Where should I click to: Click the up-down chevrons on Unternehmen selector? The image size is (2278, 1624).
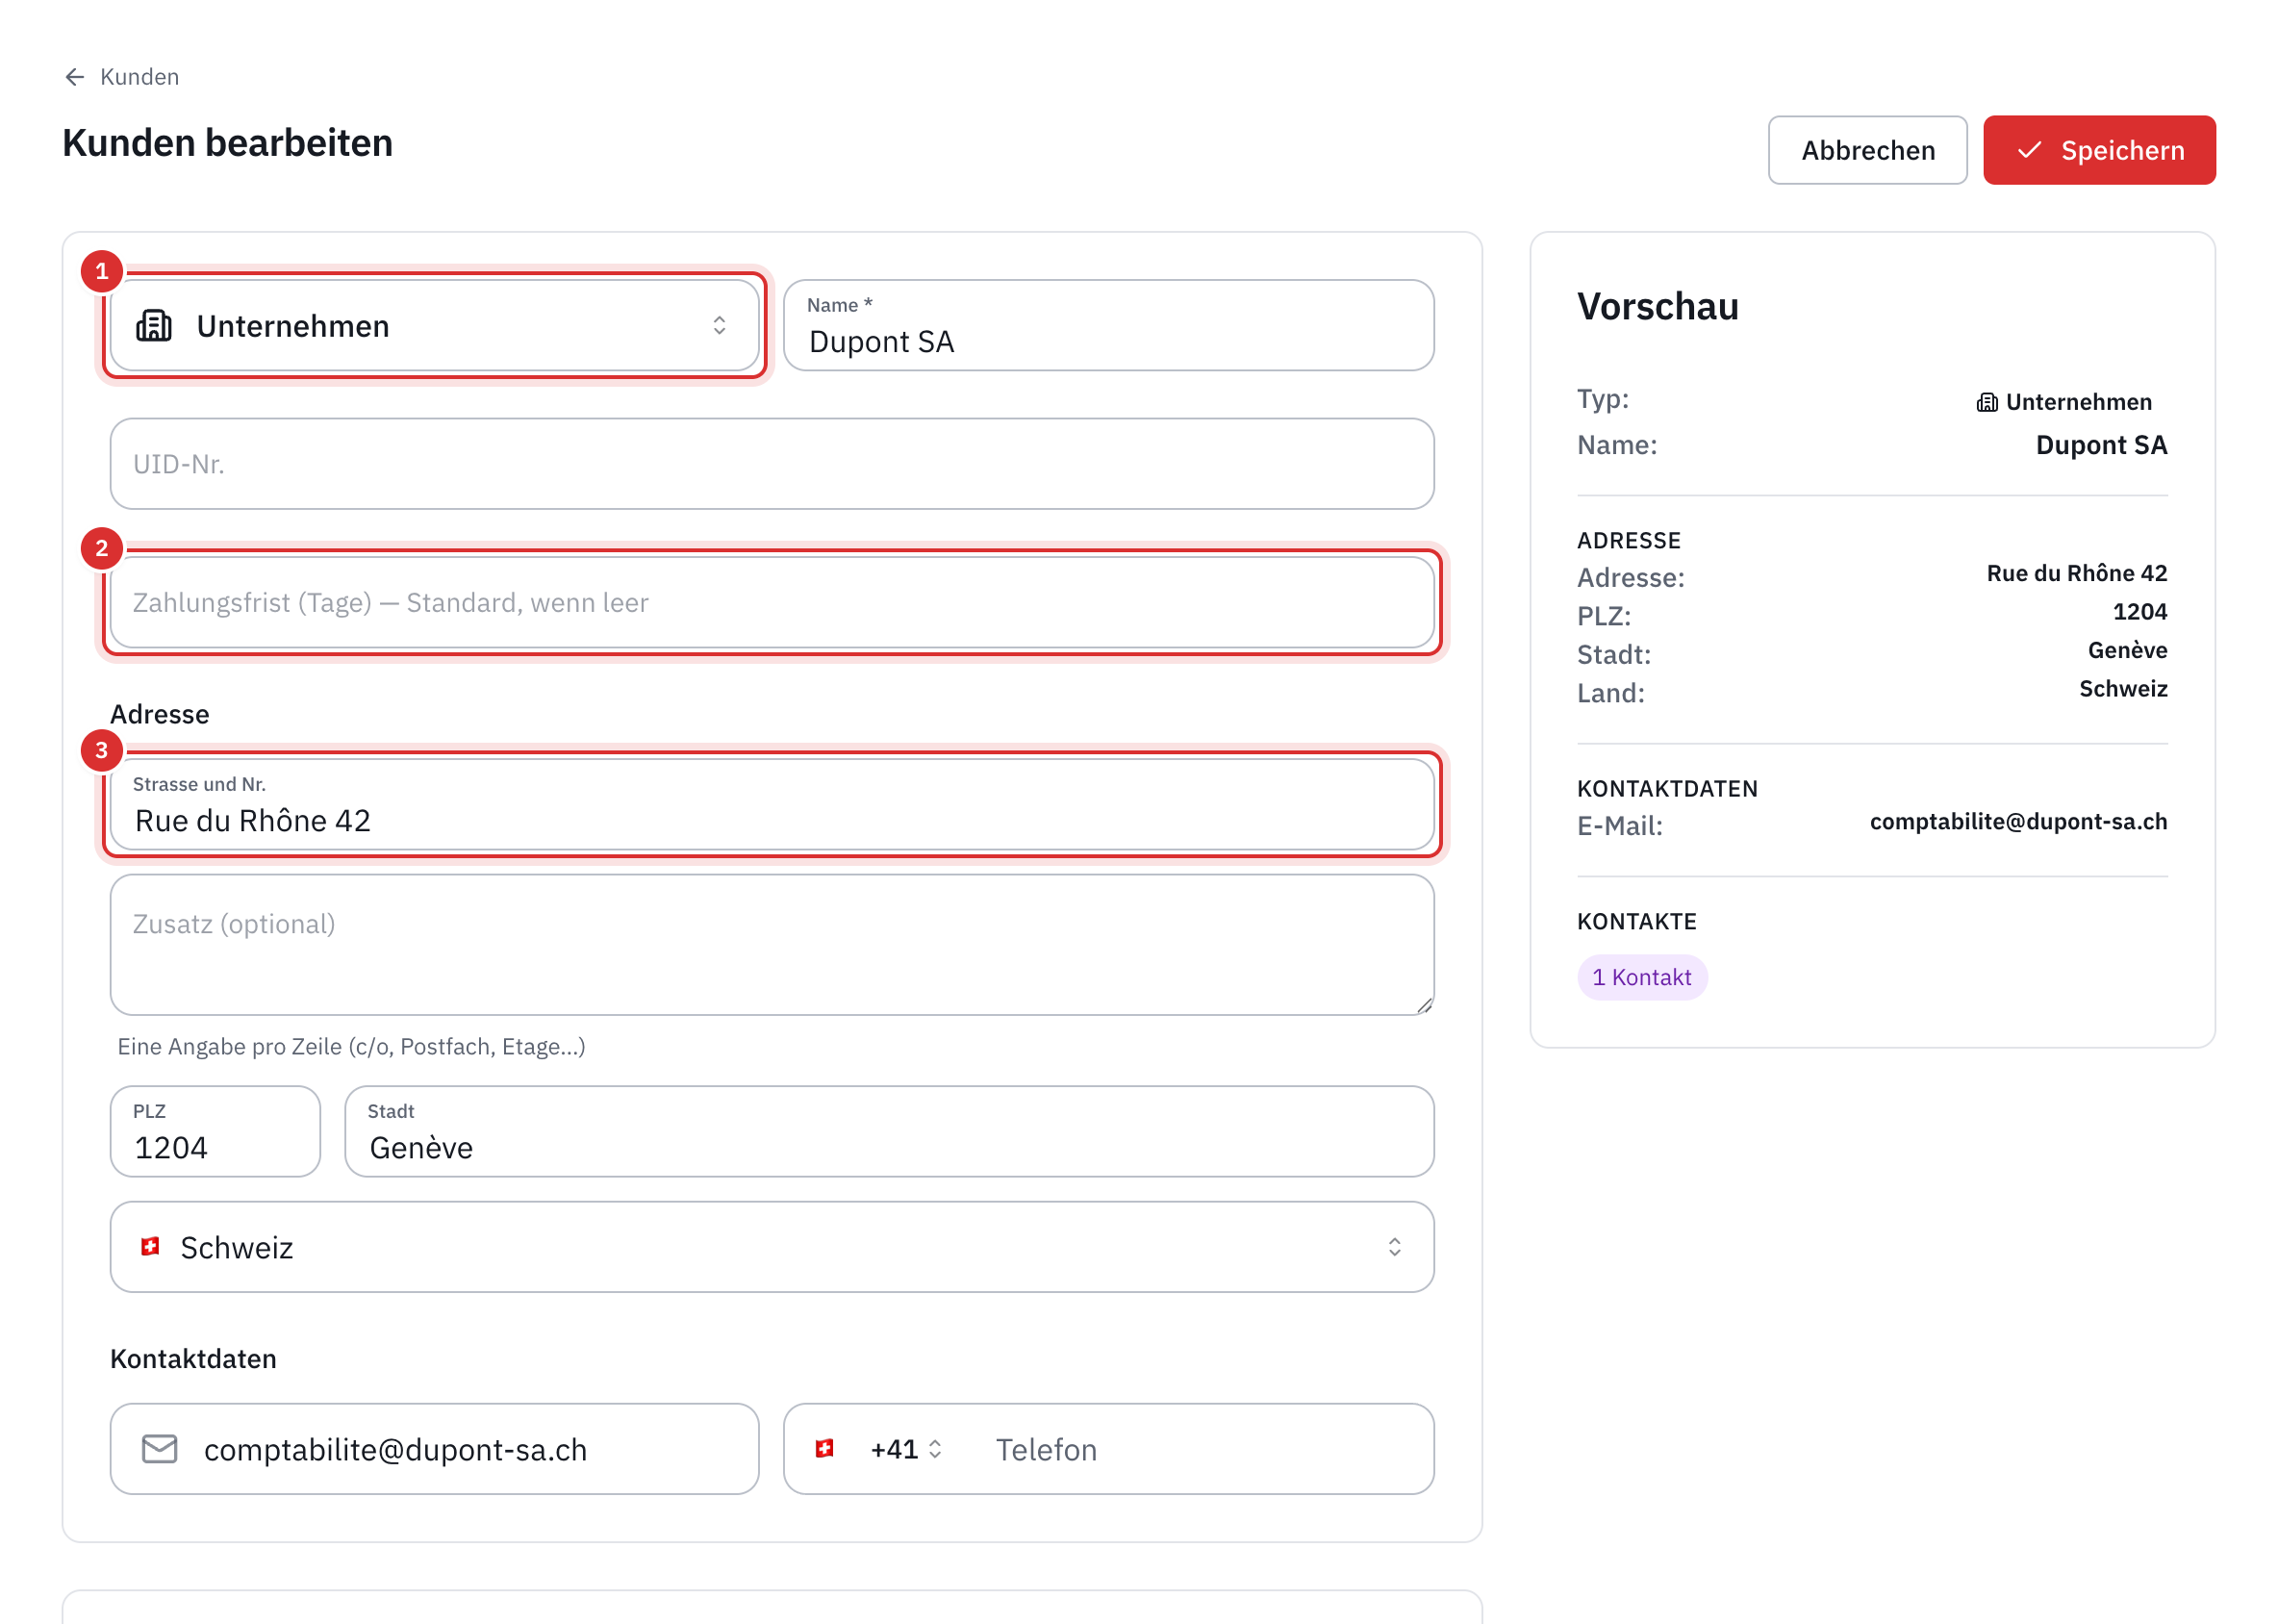(719, 326)
